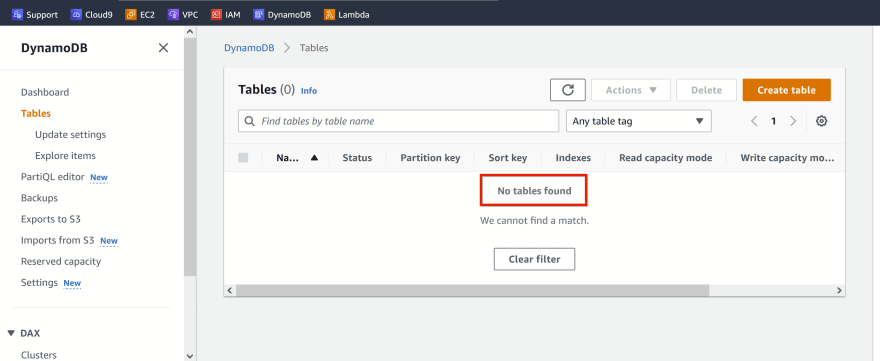Open Reserved capacity page
This screenshot has height=361, width=880.
(61, 261)
